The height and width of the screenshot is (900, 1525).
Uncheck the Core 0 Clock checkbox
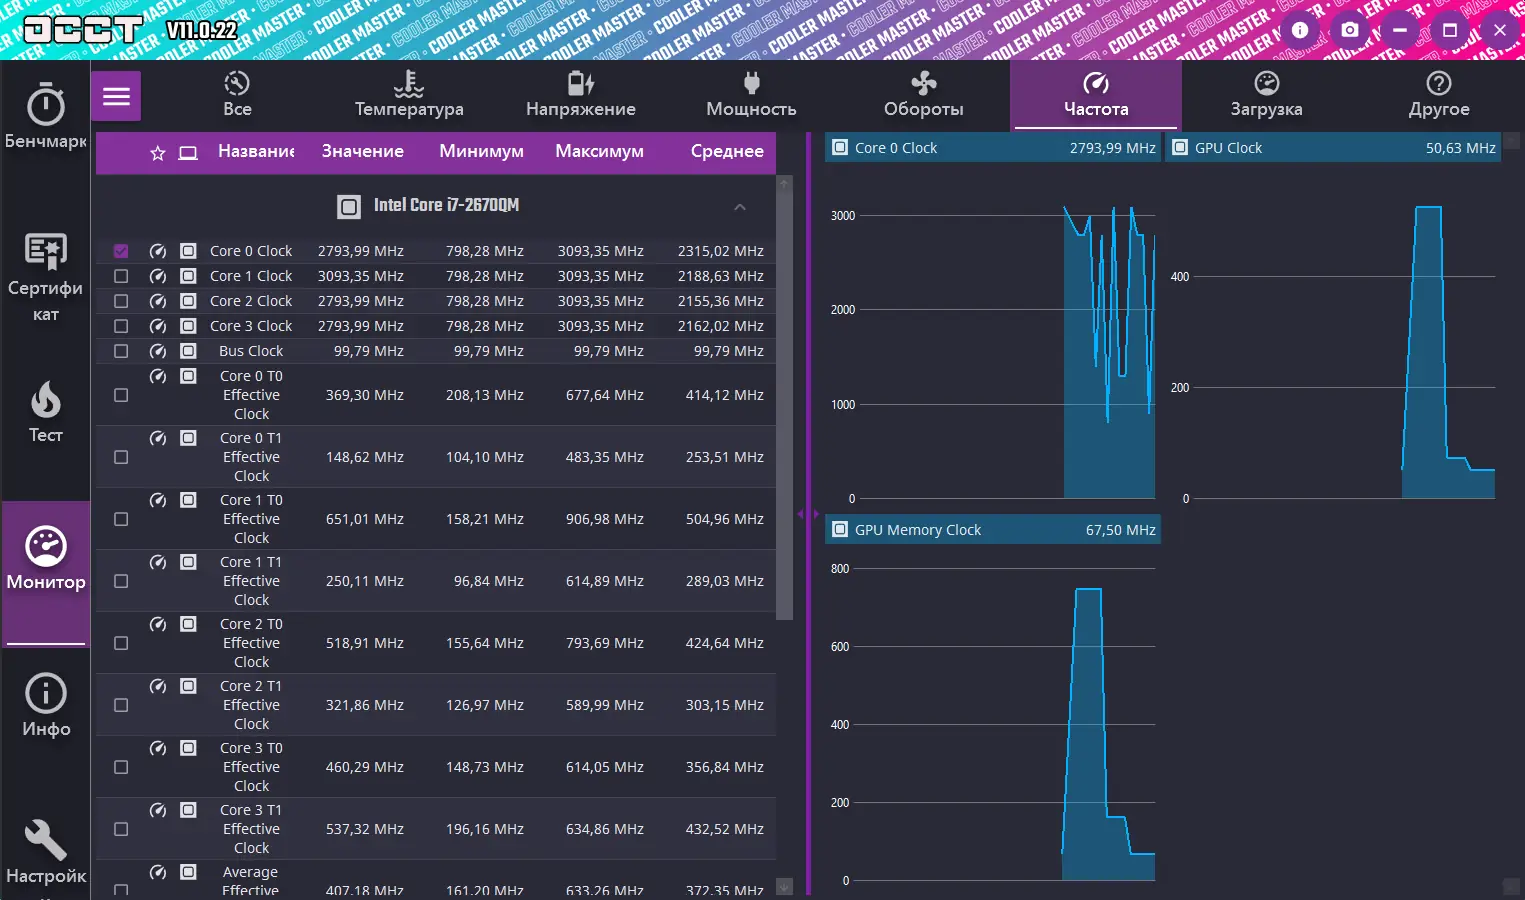point(121,251)
